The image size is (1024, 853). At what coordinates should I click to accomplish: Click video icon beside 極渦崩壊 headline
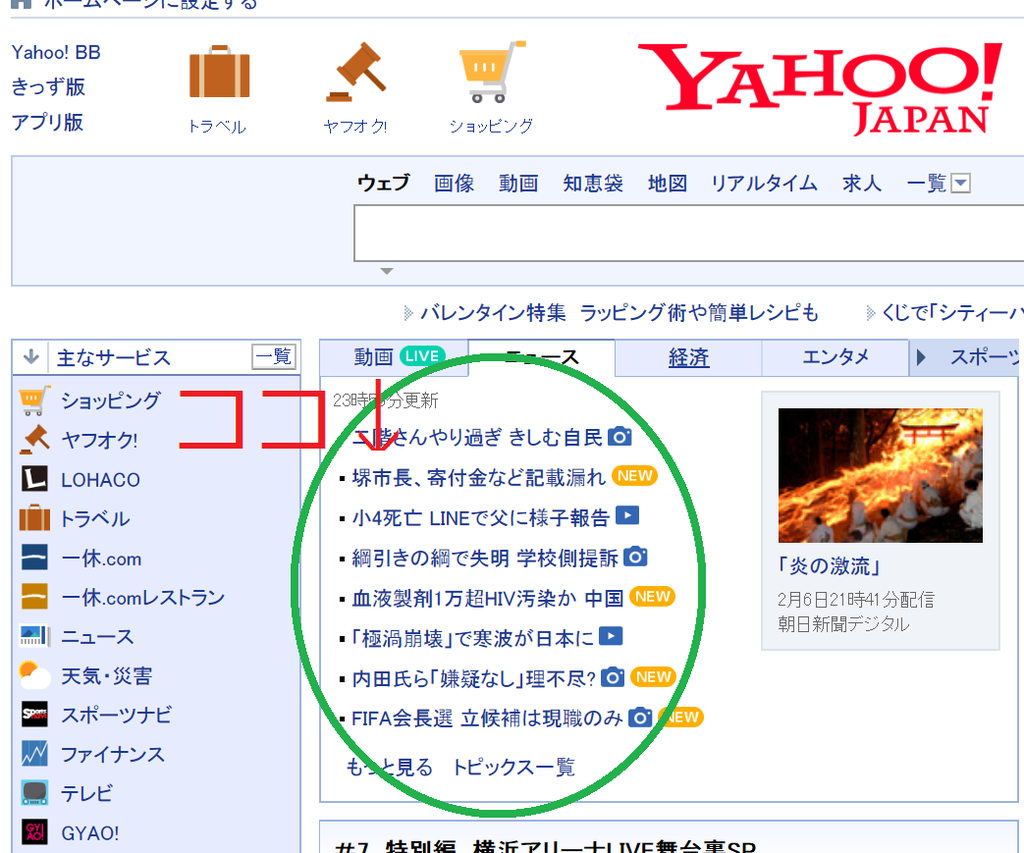pos(611,636)
